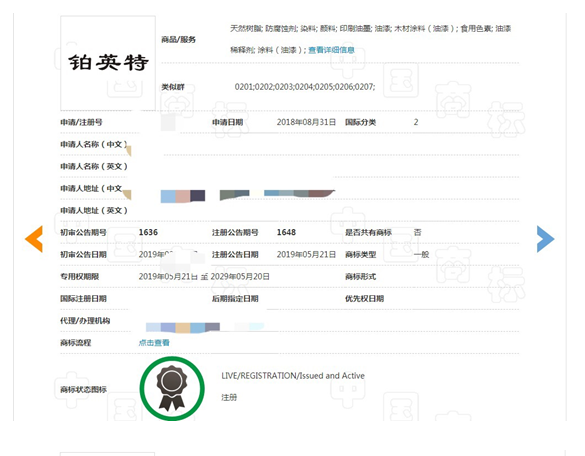This screenshot has height=456, width=585.
Task: Click the 初审公告期号 value 1636
Action: tap(148, 232)
